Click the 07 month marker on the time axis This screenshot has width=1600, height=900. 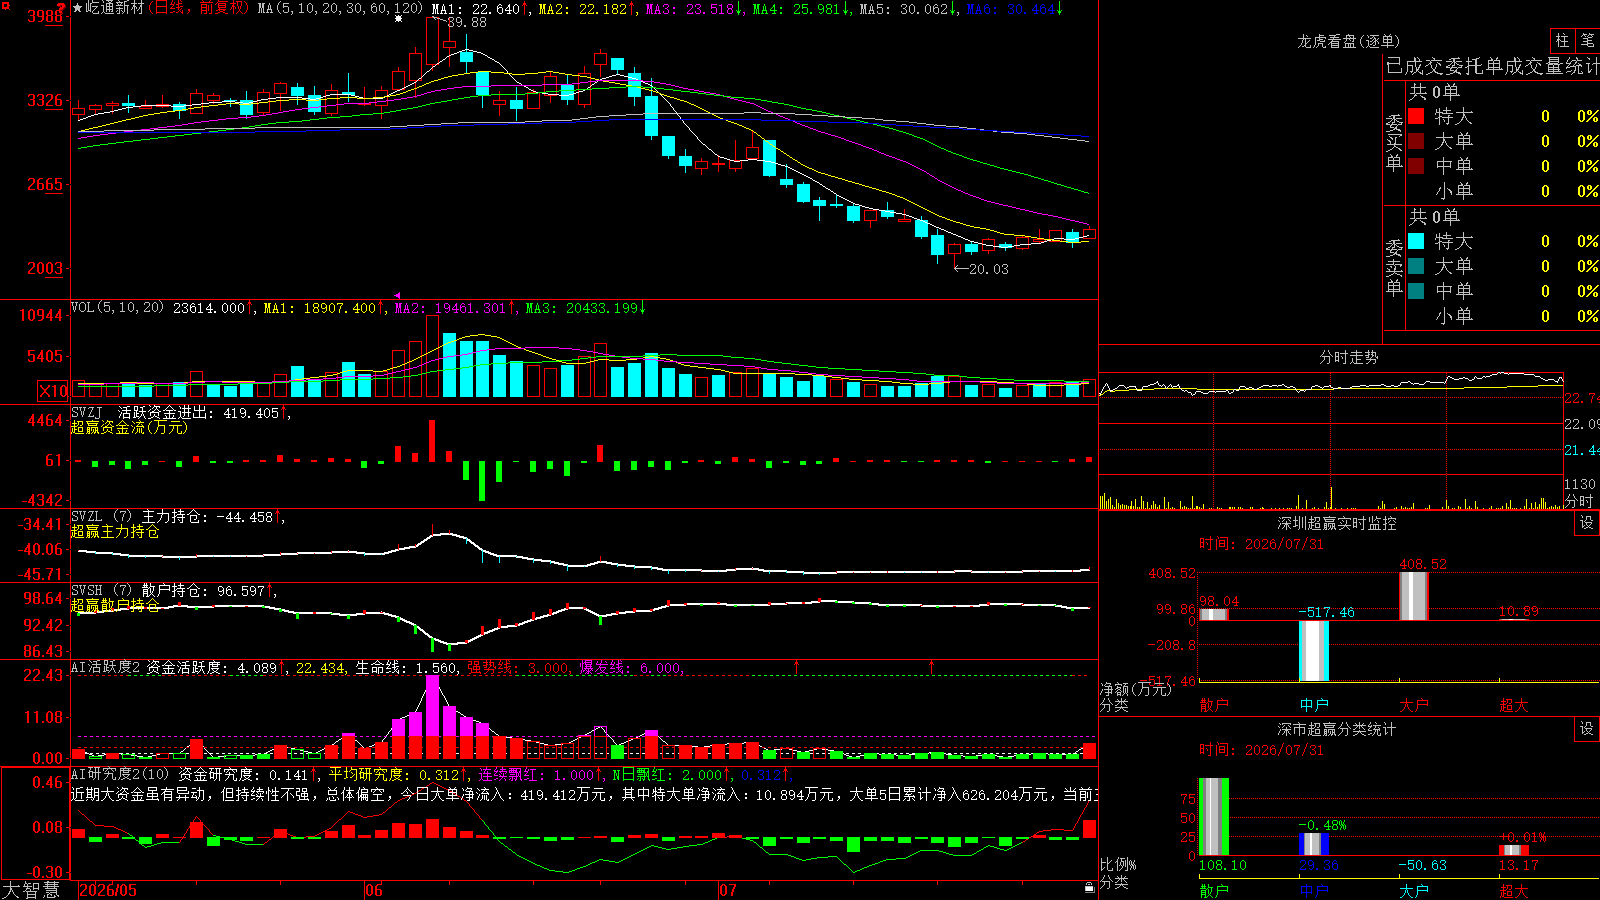pyautogui.click(x=727, y=890)
